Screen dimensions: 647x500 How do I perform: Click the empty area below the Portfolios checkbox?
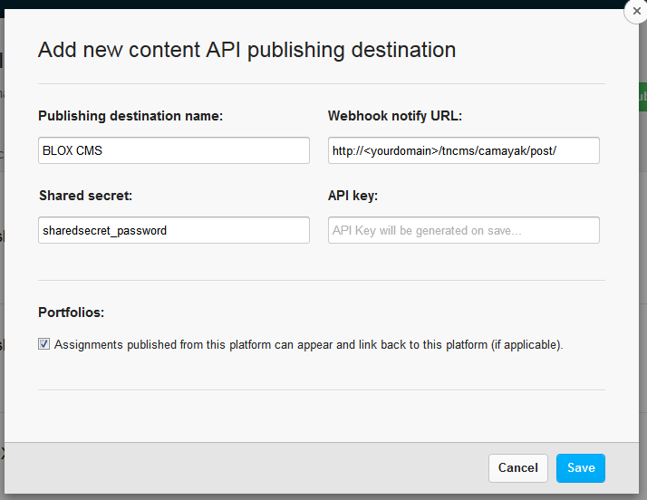[x=321, y=370]
